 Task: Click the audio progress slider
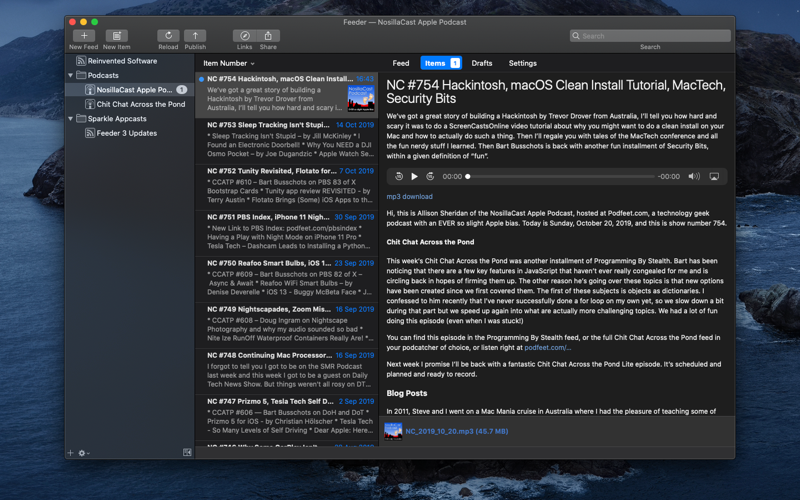click(560, 177)
